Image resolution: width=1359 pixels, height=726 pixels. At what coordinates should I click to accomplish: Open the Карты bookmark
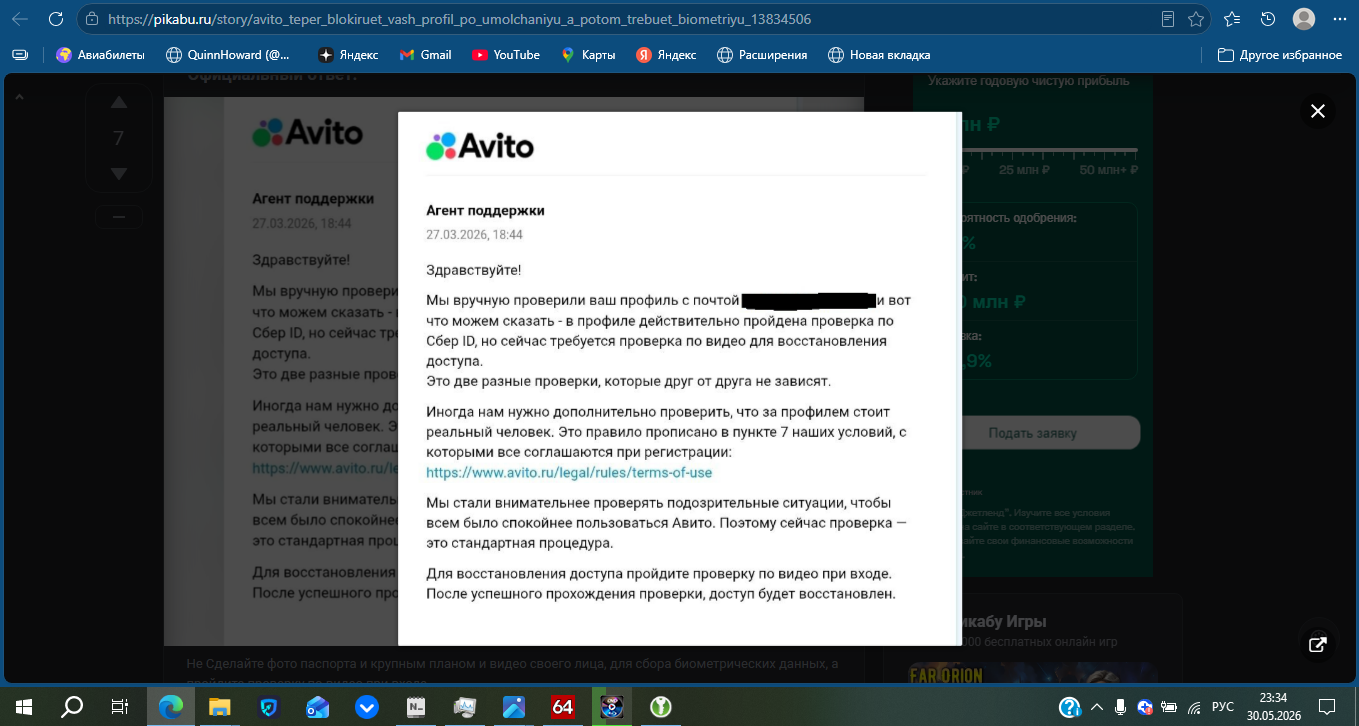point(588,55)
